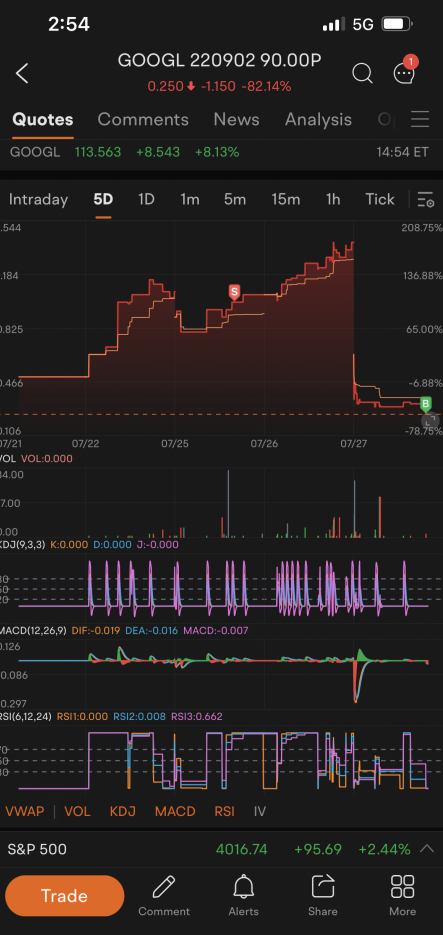The height and width of the screenshot is (935, 443).
Task: Expand chart to fullscreen icon
Action: click(428, 420)
